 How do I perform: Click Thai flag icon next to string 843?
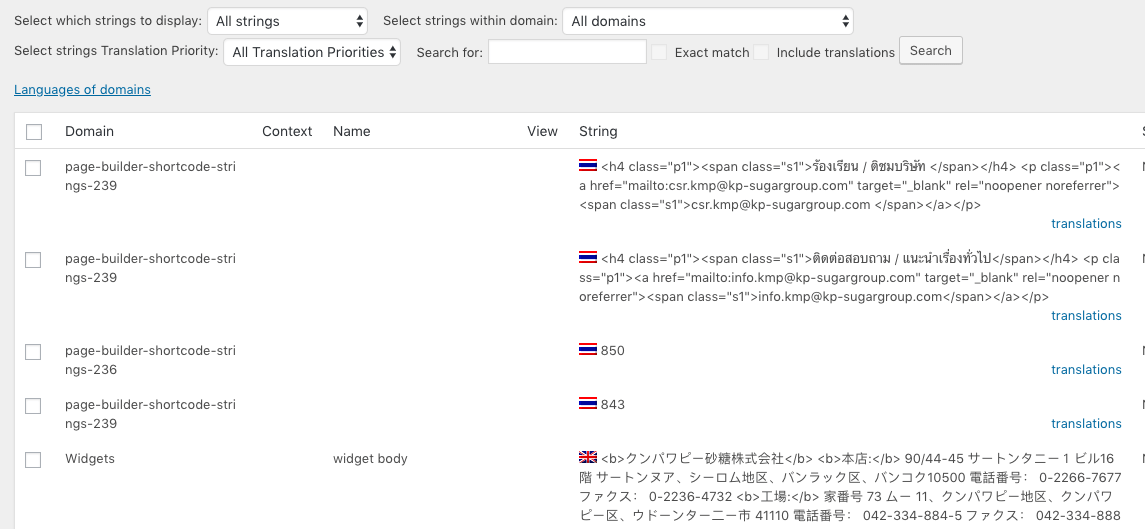(588, 404)
